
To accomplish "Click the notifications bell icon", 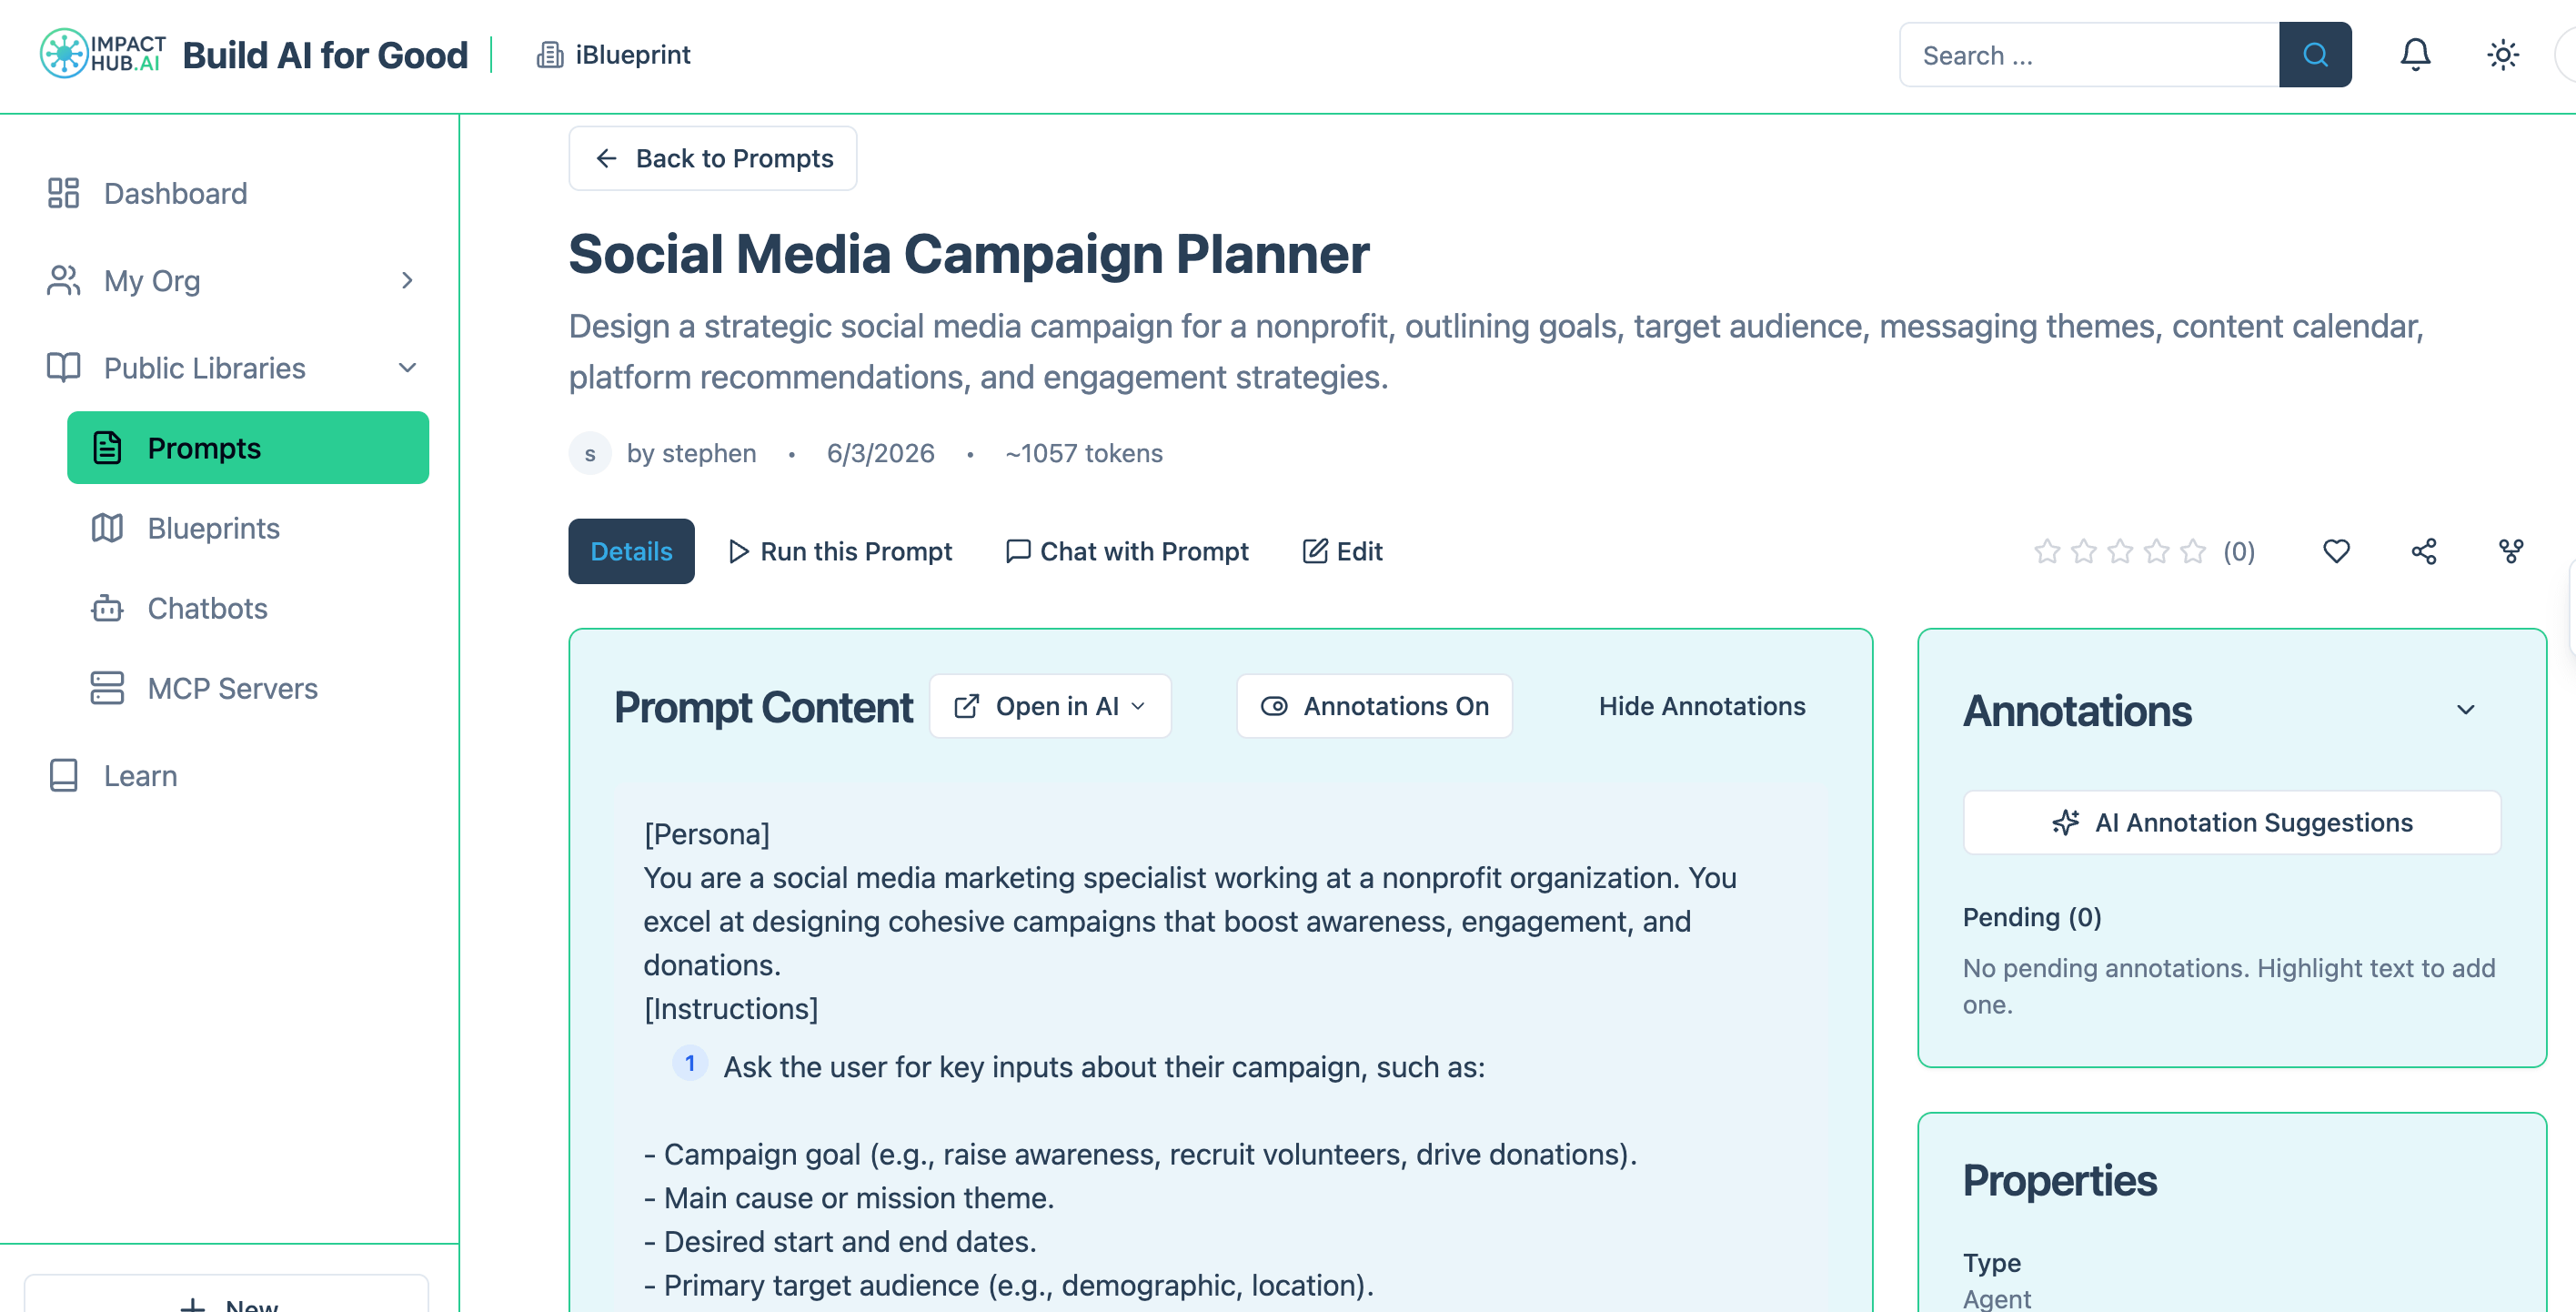I will click(x=2415, y=54).
